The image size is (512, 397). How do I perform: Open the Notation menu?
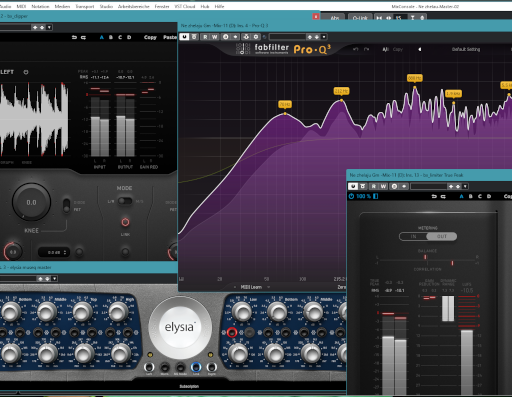pos(40,6)
